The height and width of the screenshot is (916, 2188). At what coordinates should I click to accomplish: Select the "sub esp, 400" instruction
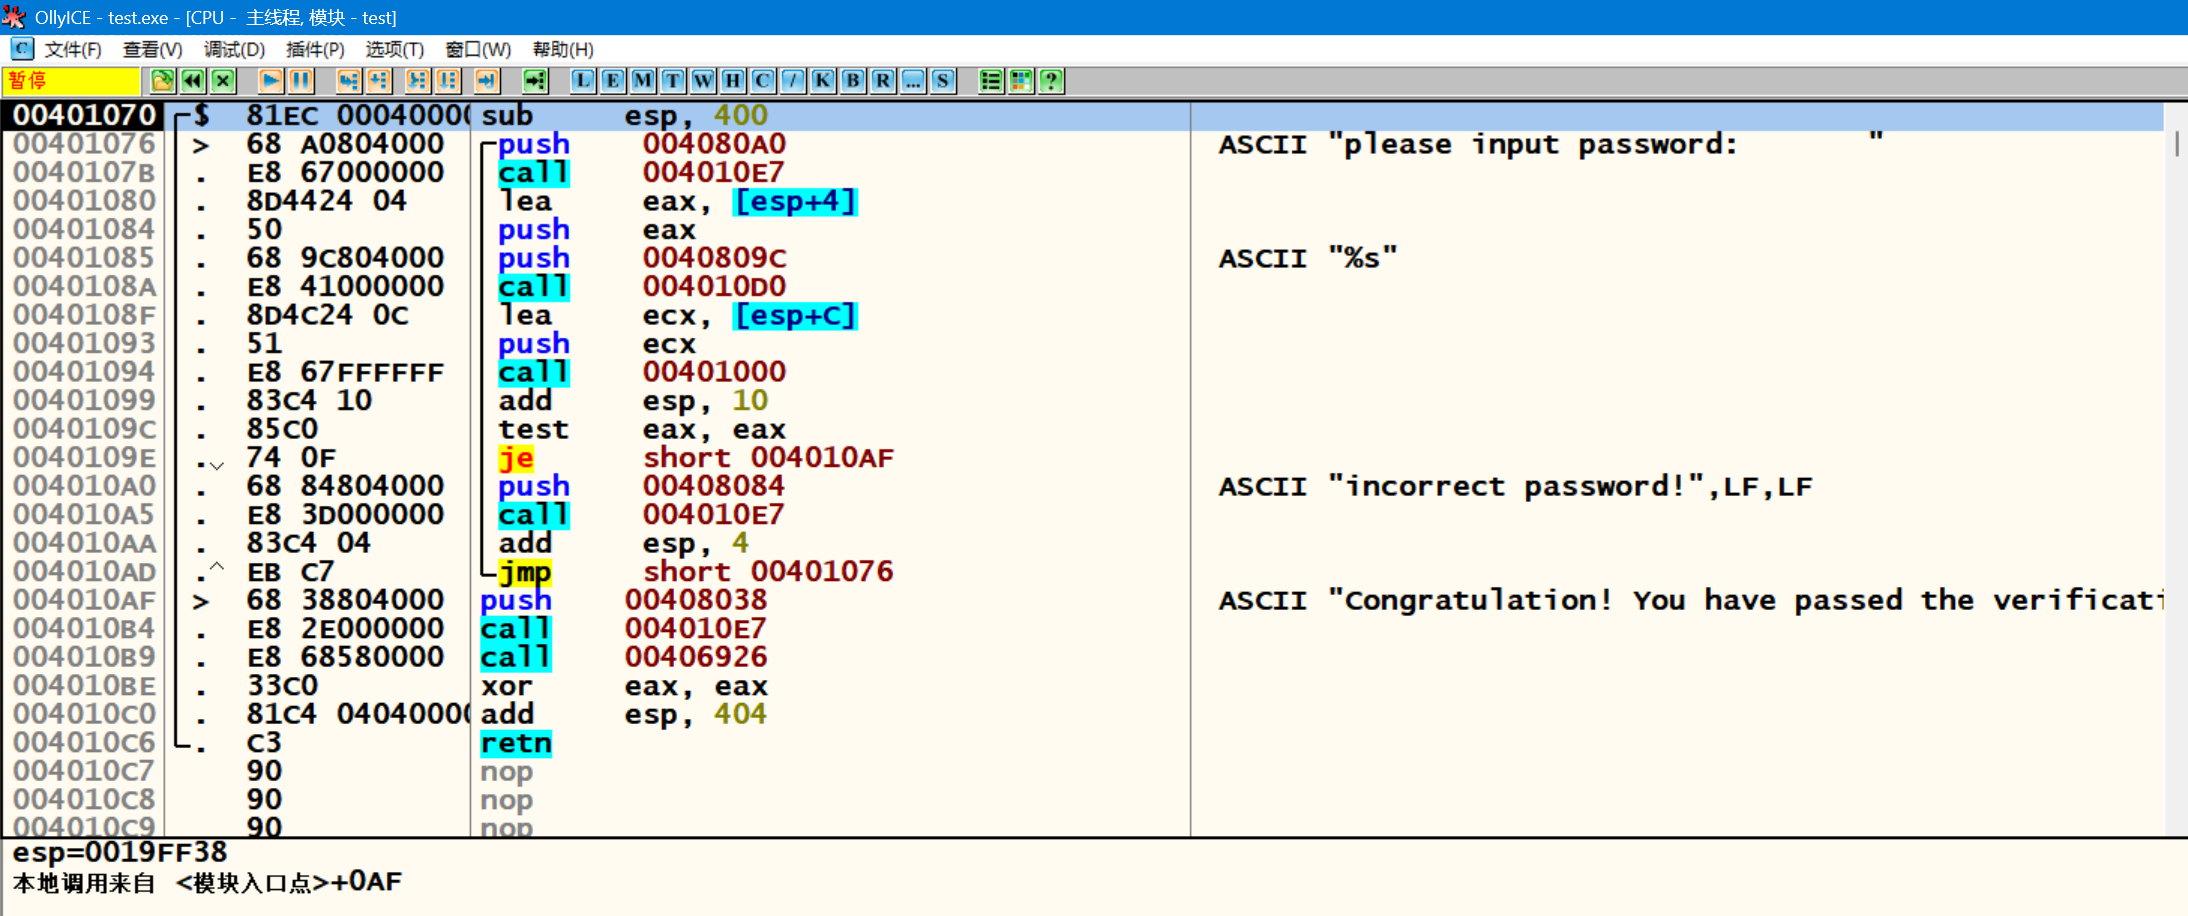point(624,116)
